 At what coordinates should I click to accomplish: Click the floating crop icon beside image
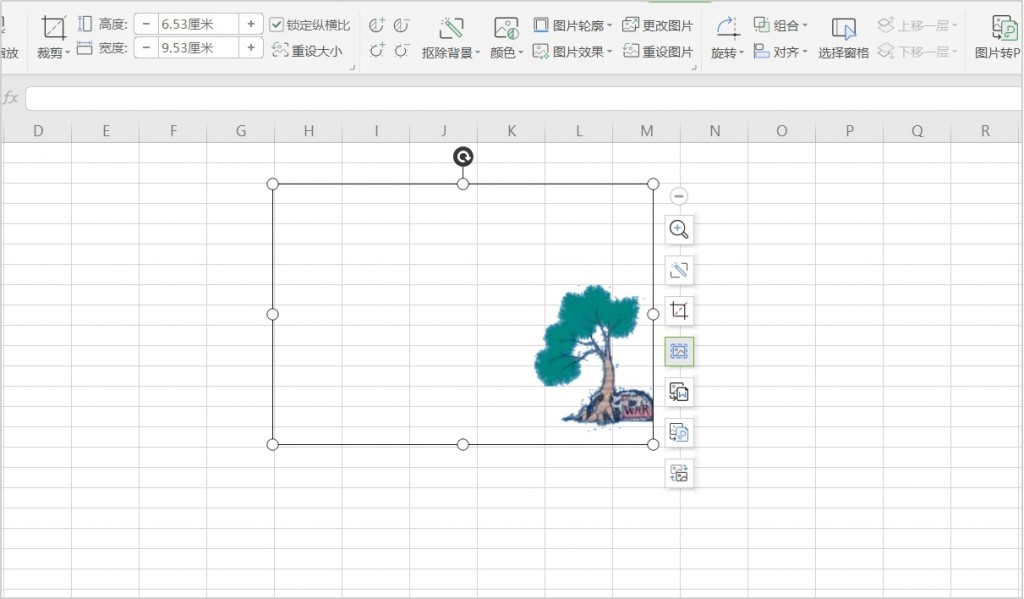[679, 310]
